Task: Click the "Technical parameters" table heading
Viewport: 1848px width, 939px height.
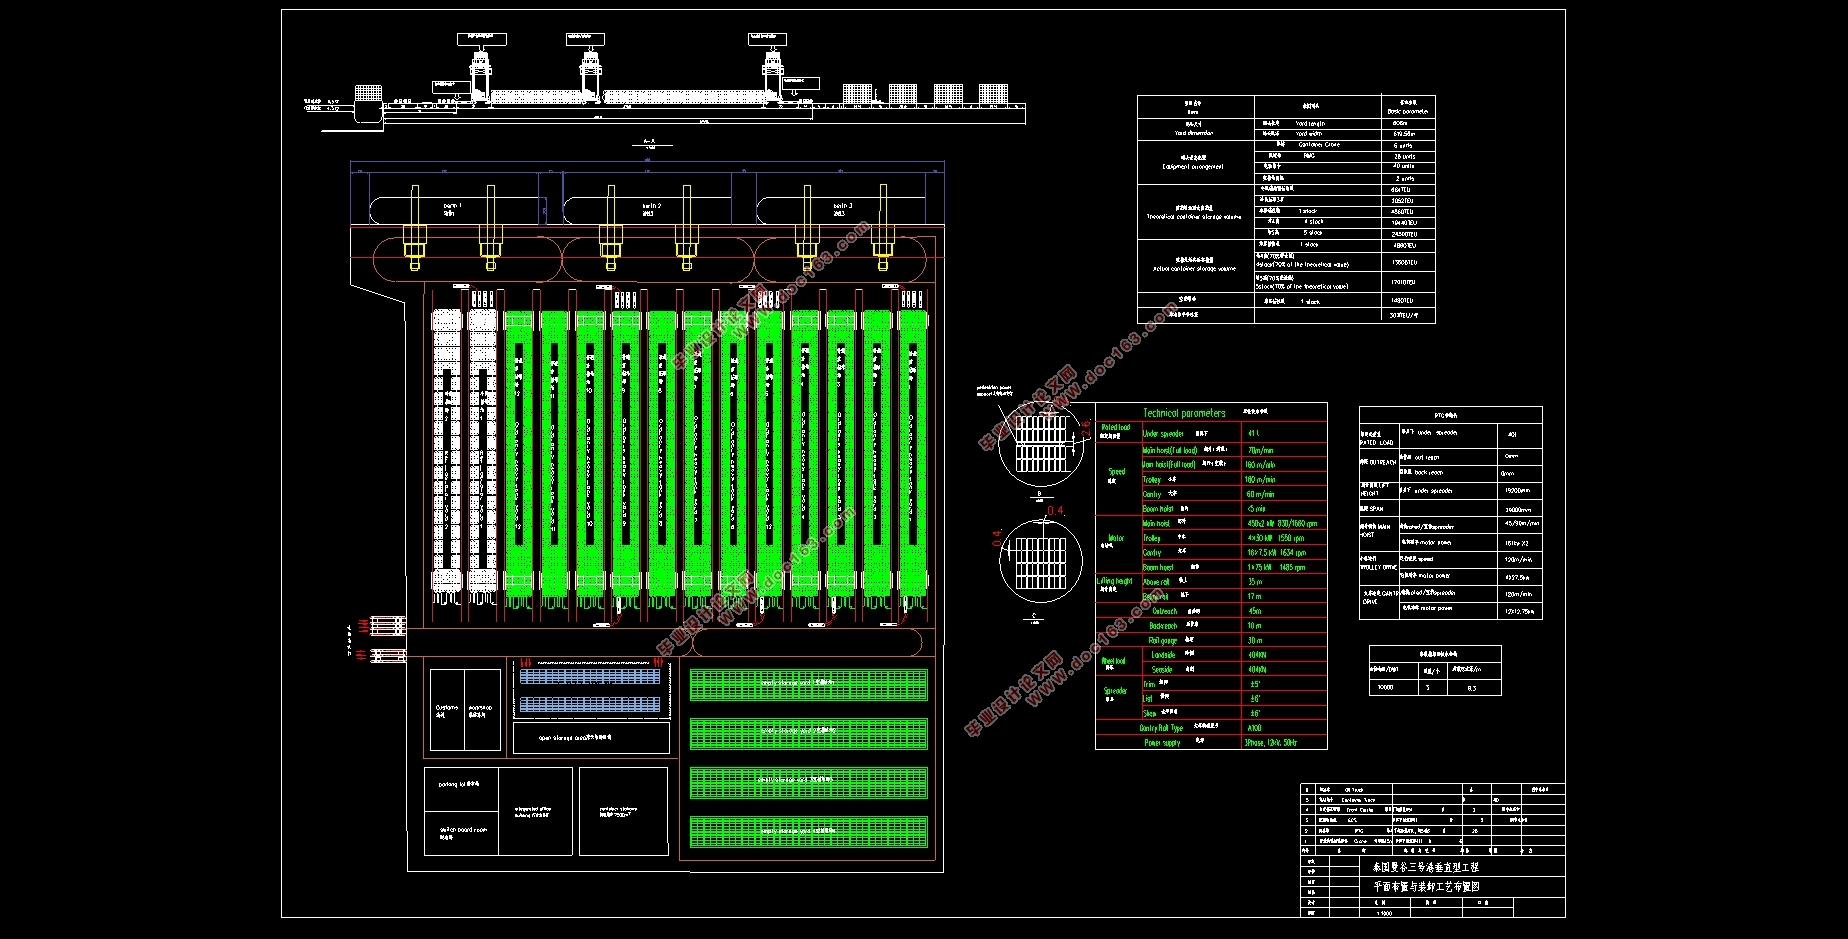Action: (x=1184, y=413)
